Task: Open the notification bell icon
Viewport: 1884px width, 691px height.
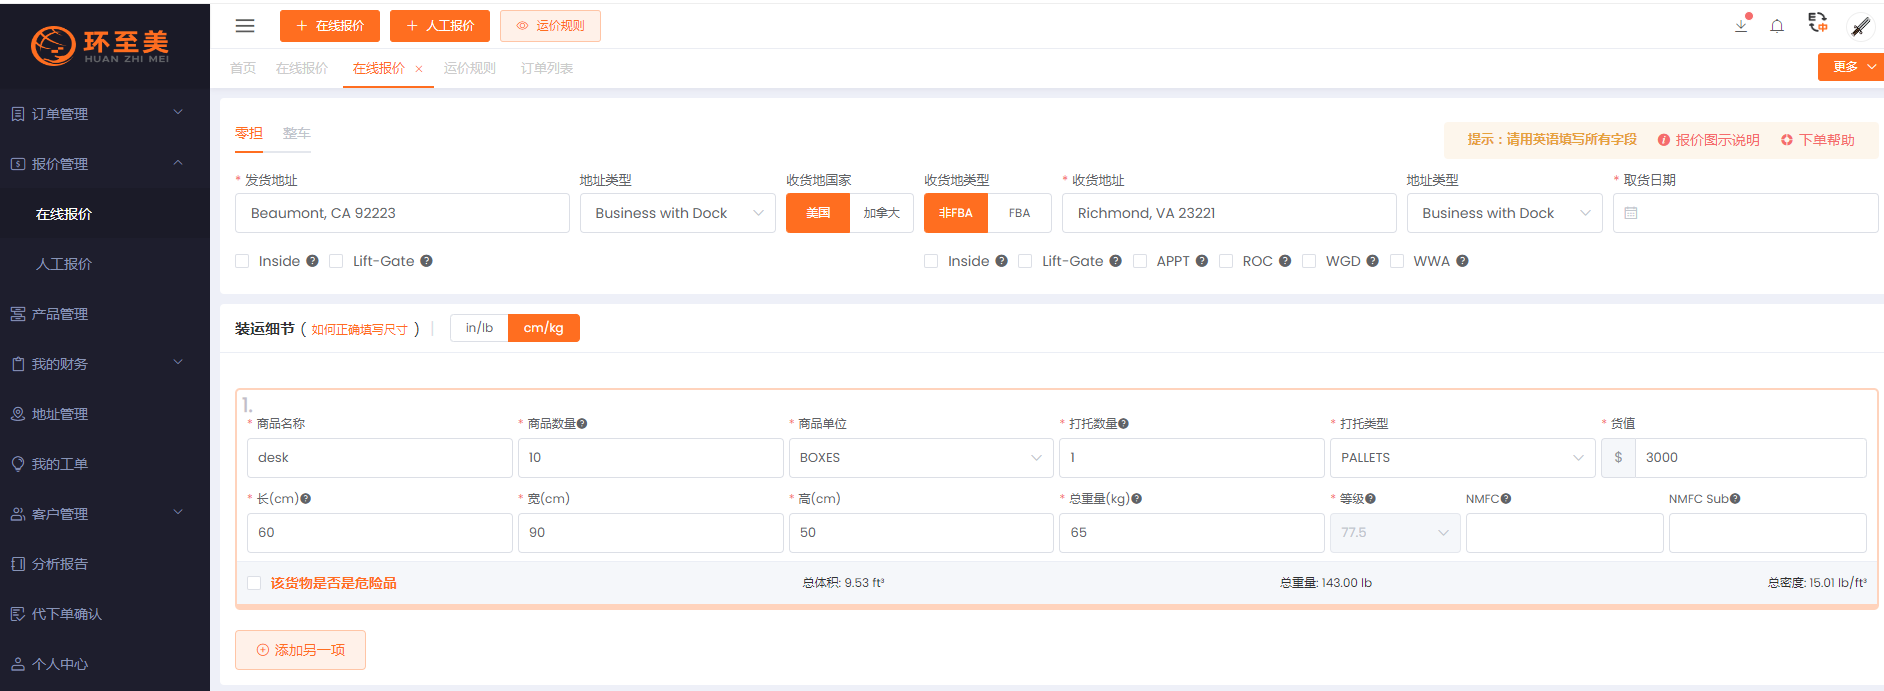Action: pos(1777,26)
